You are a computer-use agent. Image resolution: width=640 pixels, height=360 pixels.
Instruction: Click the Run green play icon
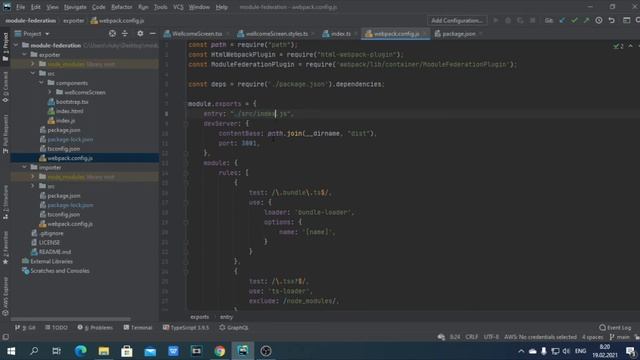[x=496, y=20]
